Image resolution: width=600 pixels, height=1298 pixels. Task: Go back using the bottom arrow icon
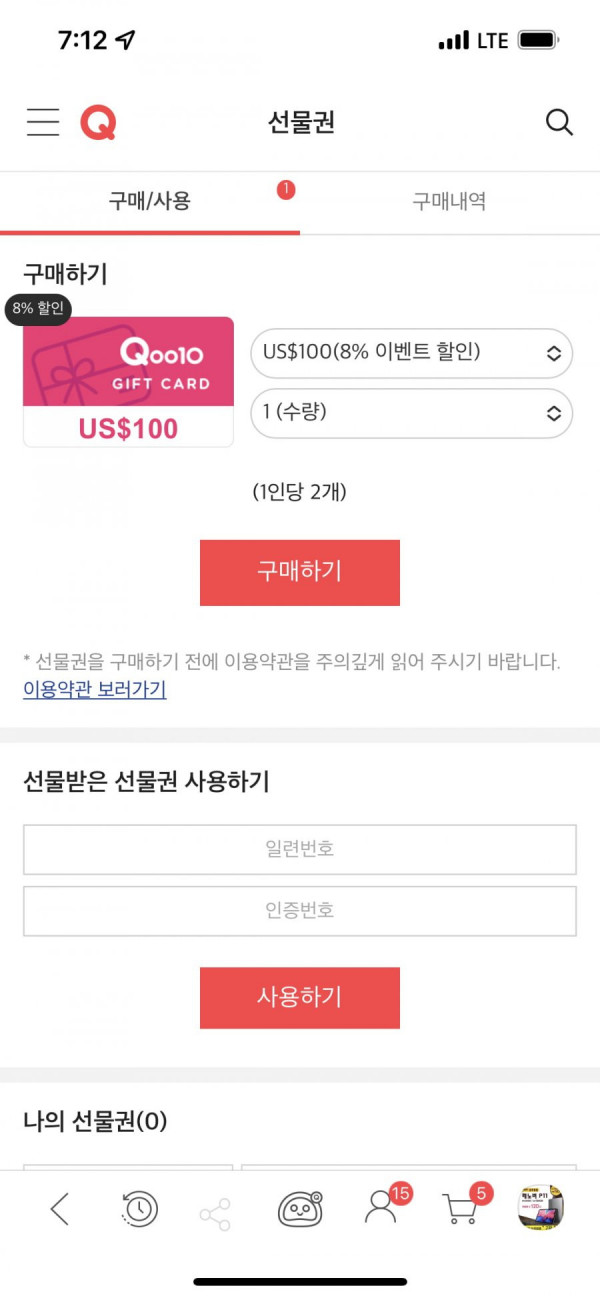pos(60,1209)
